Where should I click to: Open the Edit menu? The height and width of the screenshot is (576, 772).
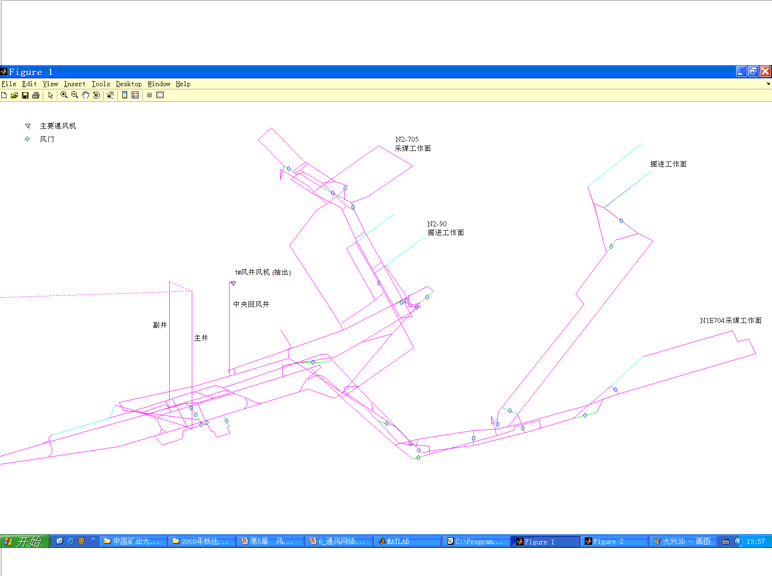tap(30, 84)
